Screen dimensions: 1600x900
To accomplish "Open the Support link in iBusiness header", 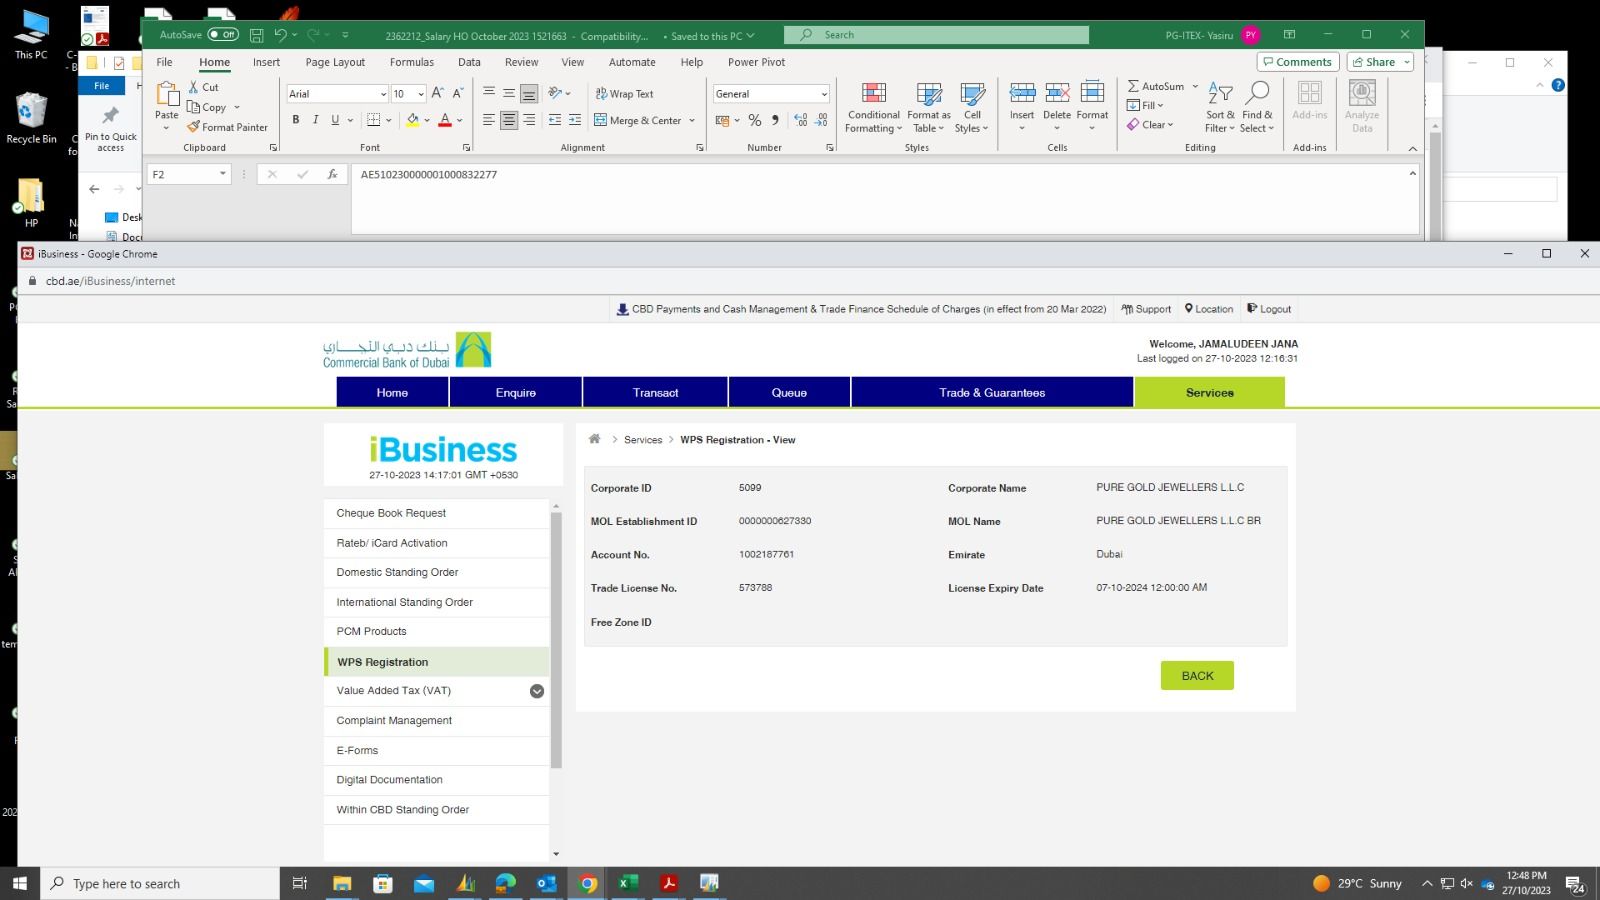I will (1146, 309).
